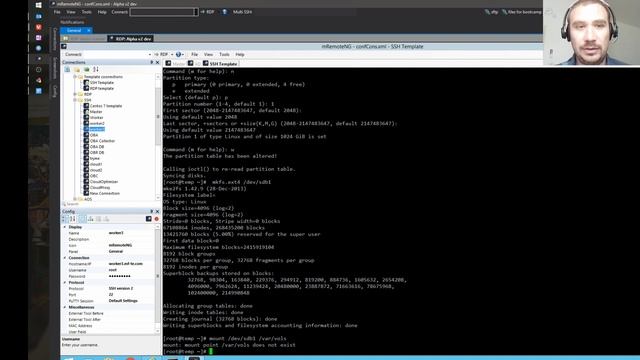
Task: Expand the AOS folder in connections tree
Action: tap(75, 199)
